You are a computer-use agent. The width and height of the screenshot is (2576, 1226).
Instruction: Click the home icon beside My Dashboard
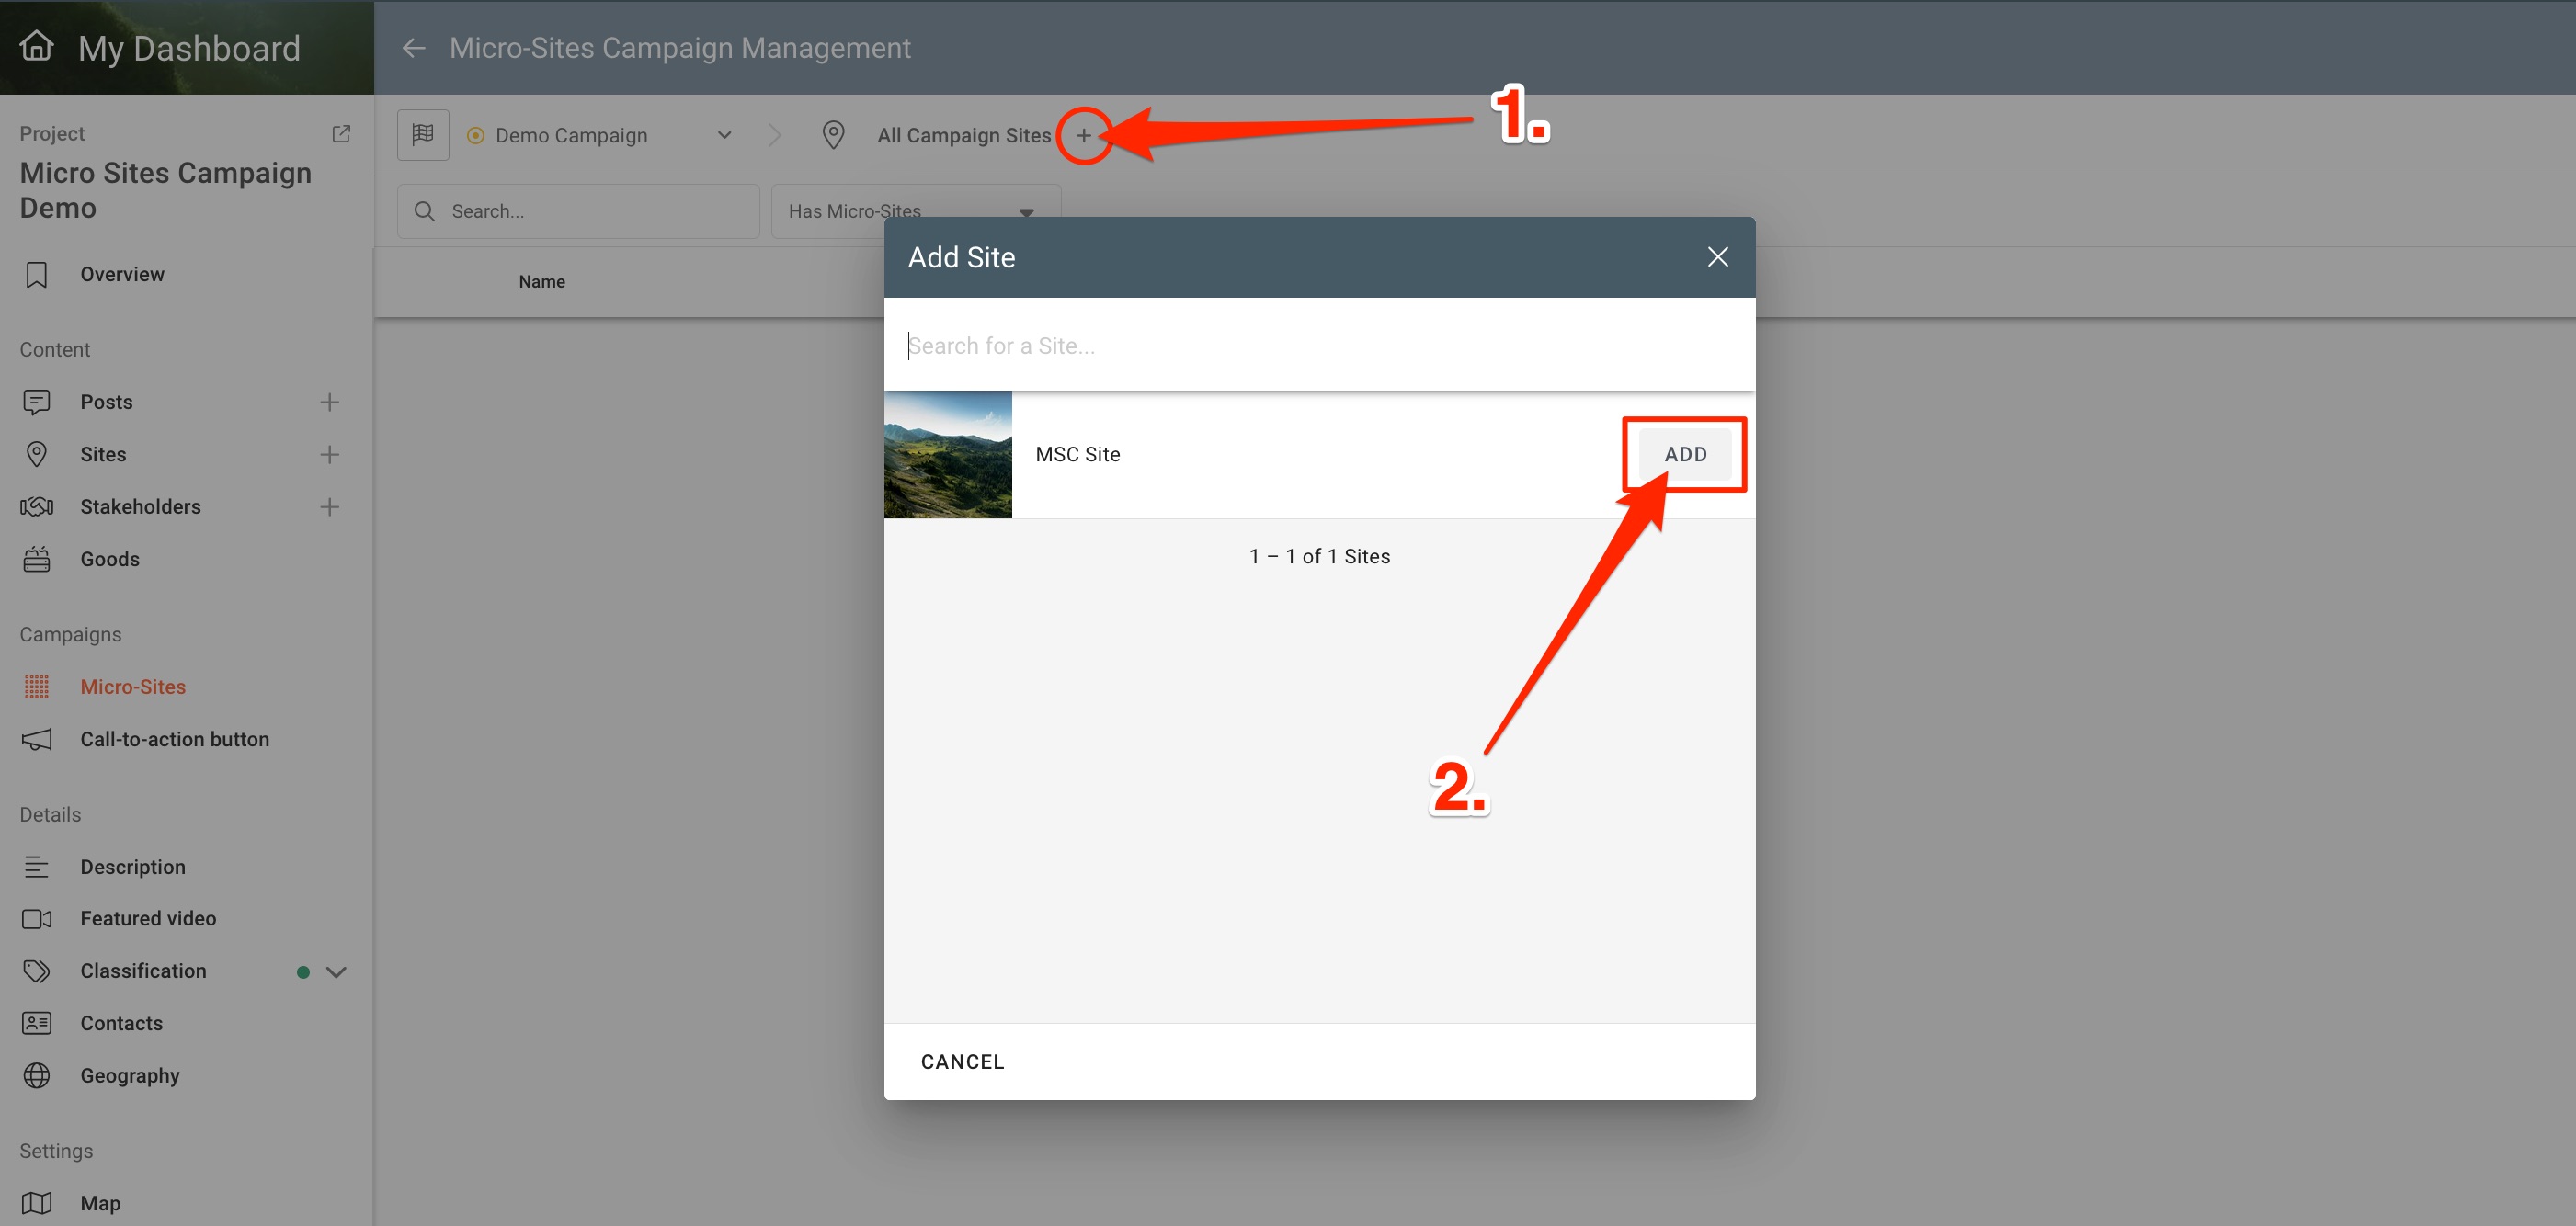click(37, 46)
